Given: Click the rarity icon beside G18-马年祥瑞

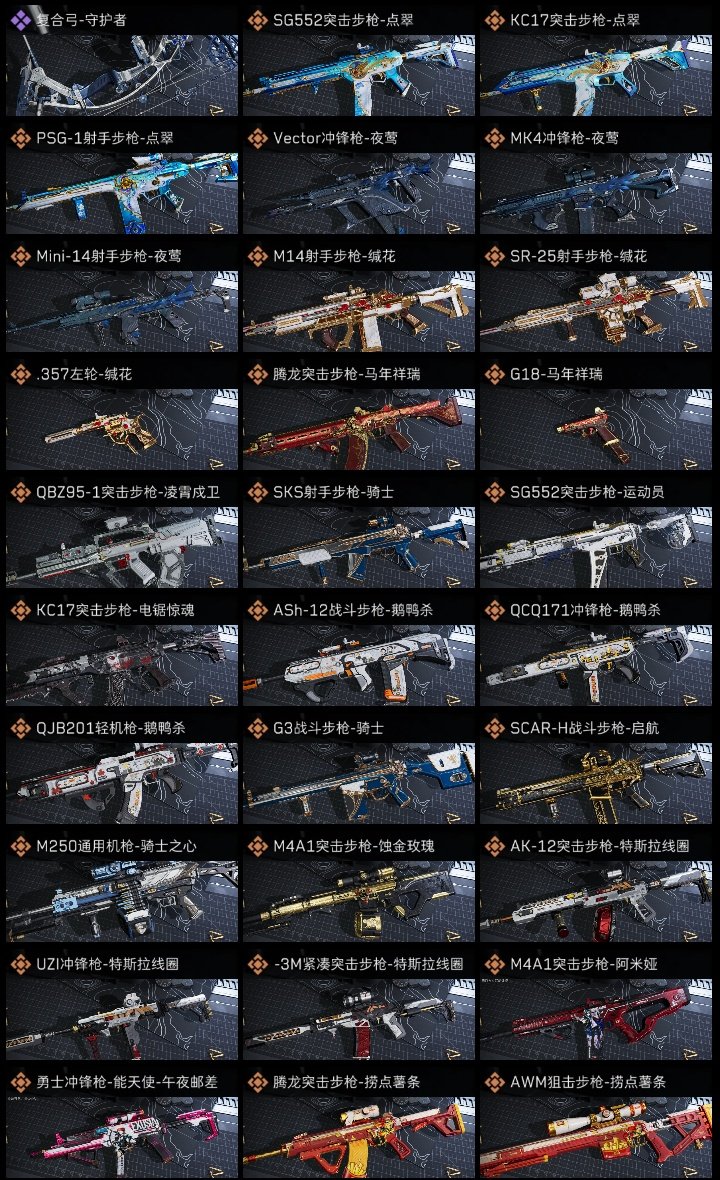Looking at the screenshot, I should [x=494, y=374].
